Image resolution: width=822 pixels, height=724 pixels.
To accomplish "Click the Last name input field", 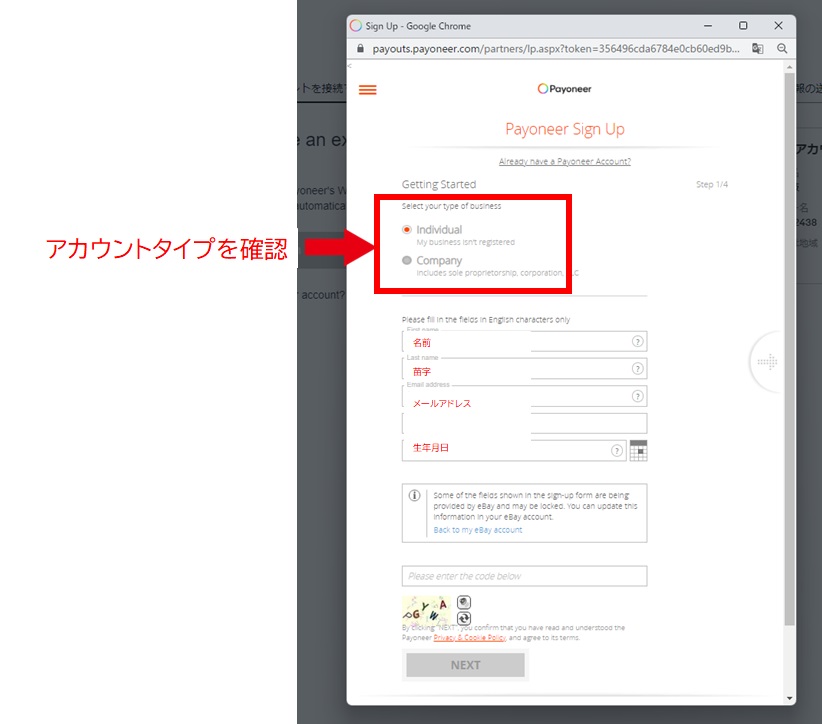I will tap(524, 369).
